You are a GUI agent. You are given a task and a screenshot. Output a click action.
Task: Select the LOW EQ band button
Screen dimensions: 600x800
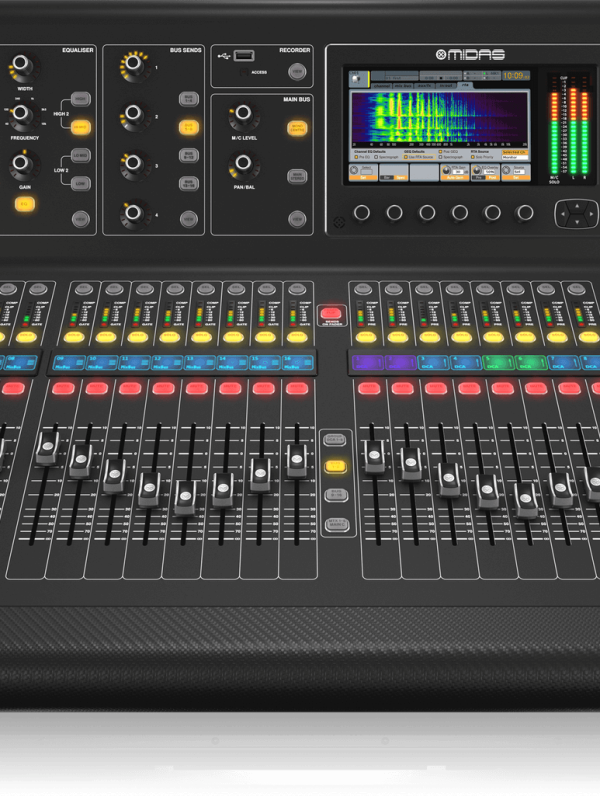81,183
